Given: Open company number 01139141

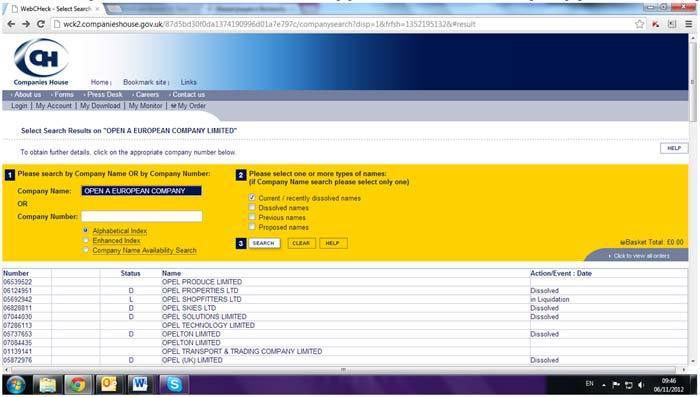Looking at the screenshot, I should (x=17, y=351).
